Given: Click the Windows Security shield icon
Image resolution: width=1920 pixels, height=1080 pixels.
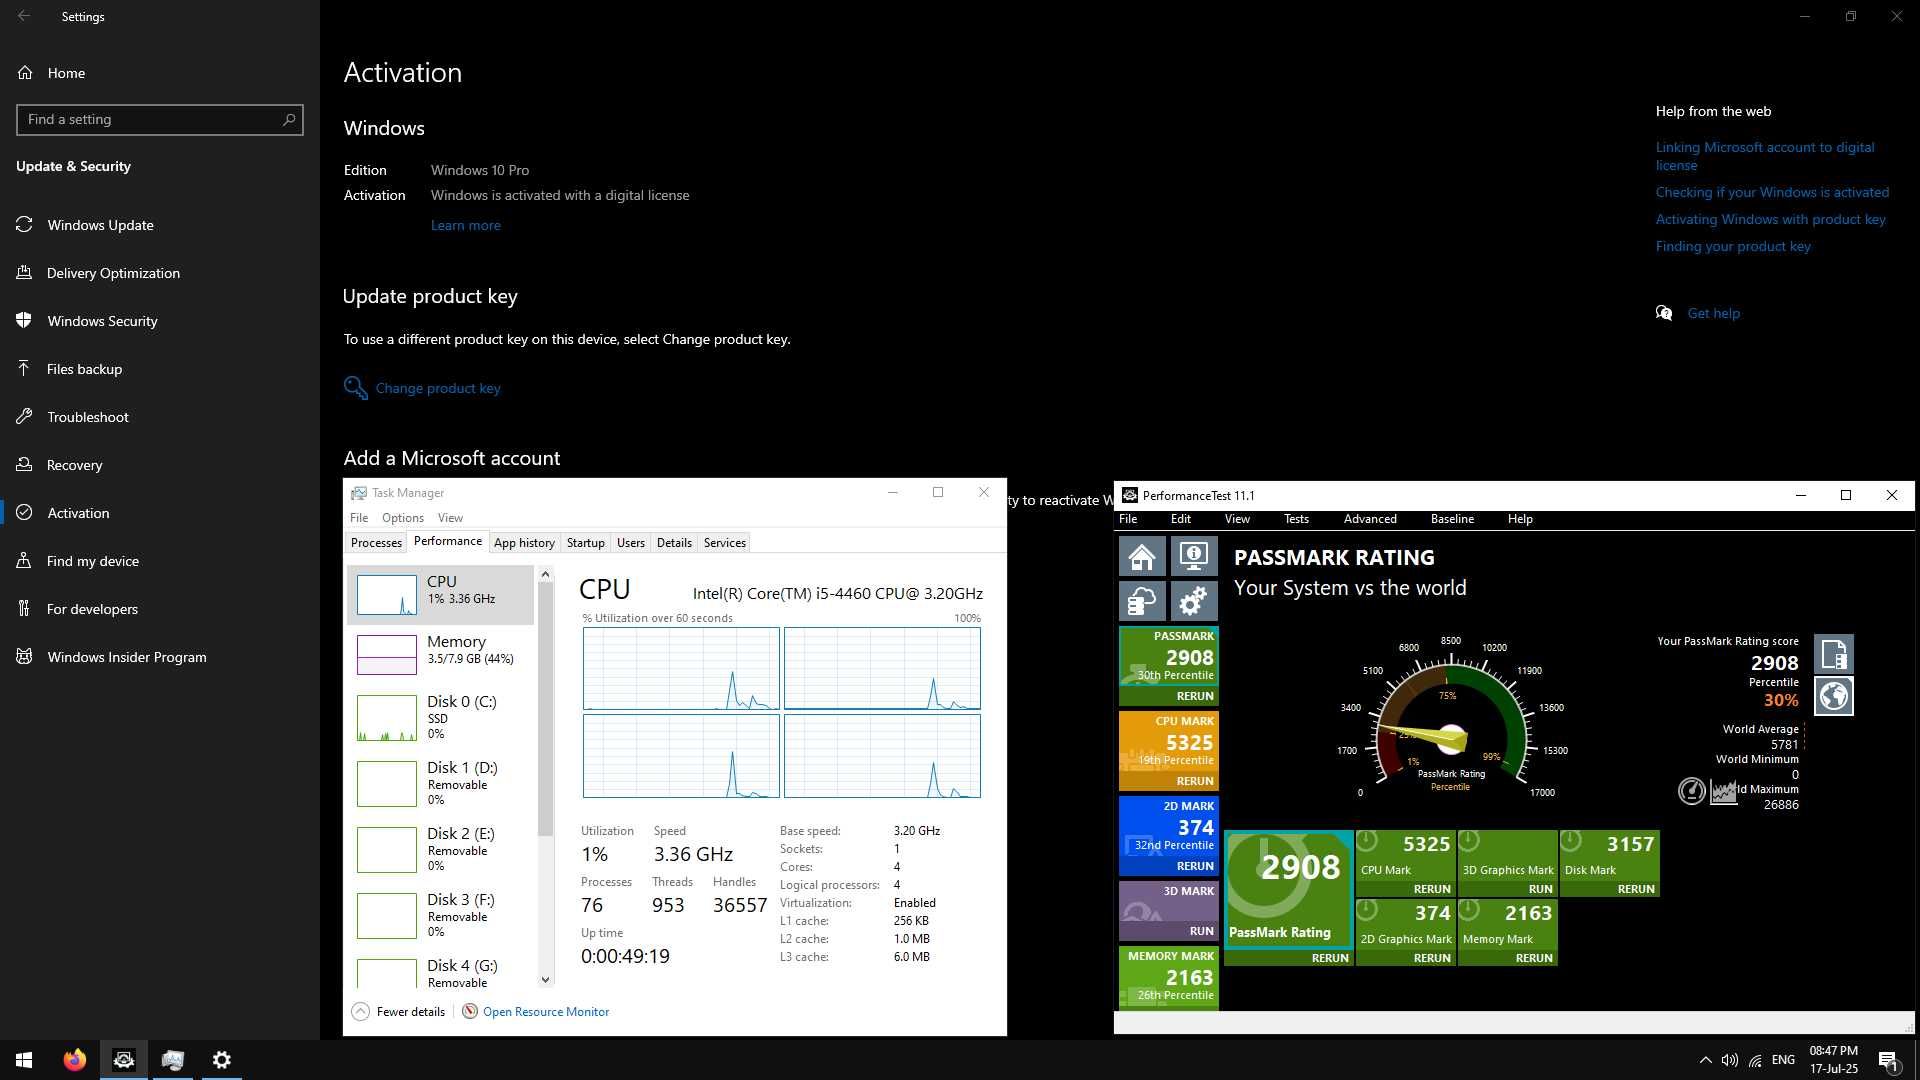Looking at the screenshot, I should [25, 321].
